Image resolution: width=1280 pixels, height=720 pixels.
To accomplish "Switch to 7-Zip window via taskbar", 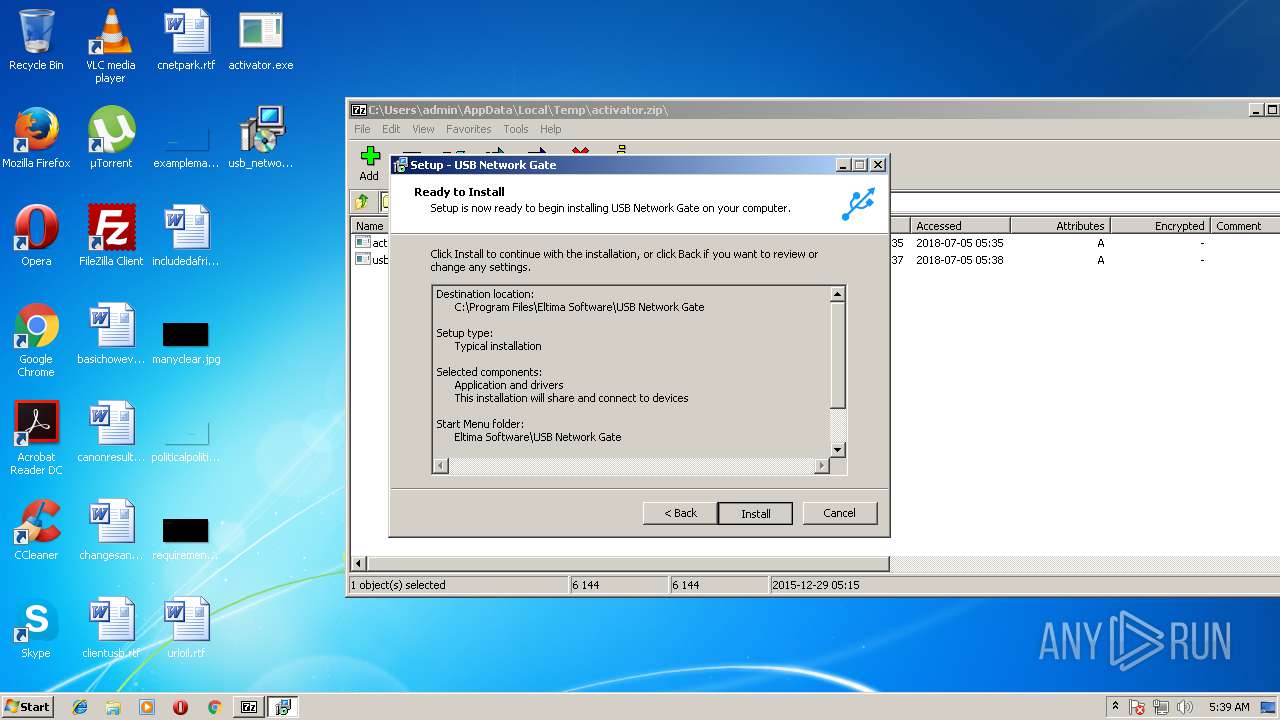I will tap(249, 707).
